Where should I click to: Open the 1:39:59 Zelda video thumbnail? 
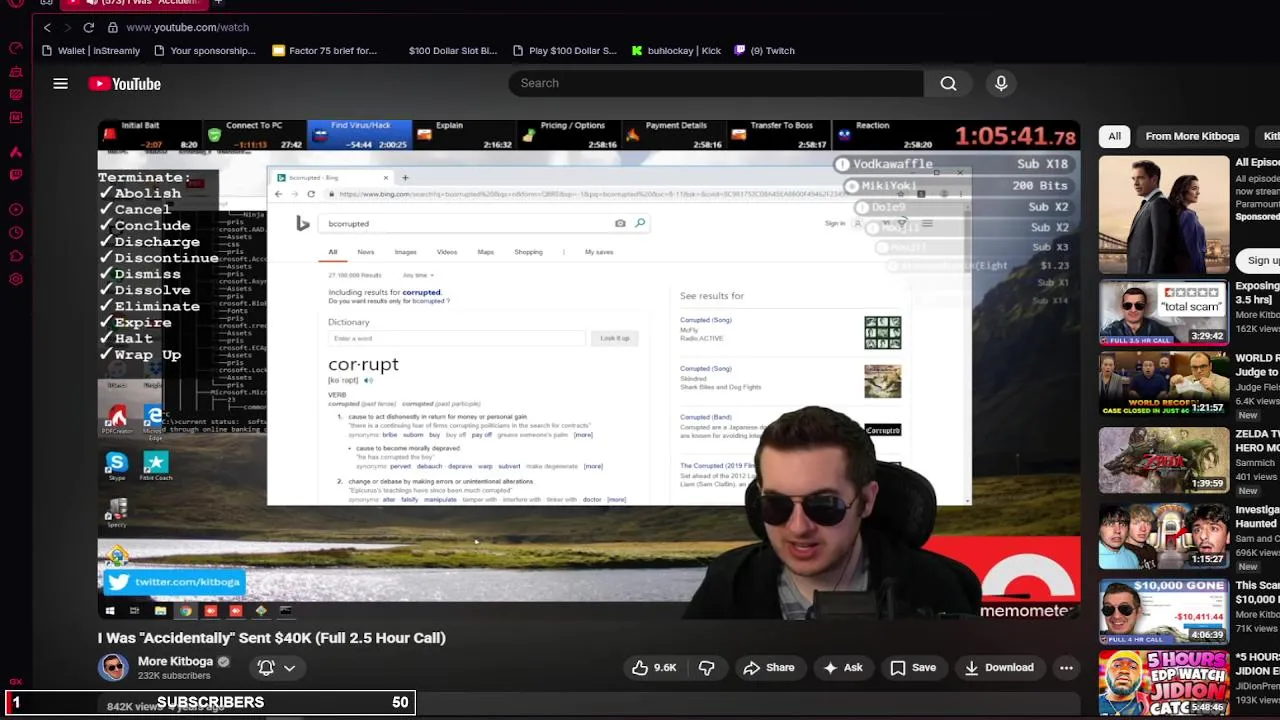click(1164, 461)
